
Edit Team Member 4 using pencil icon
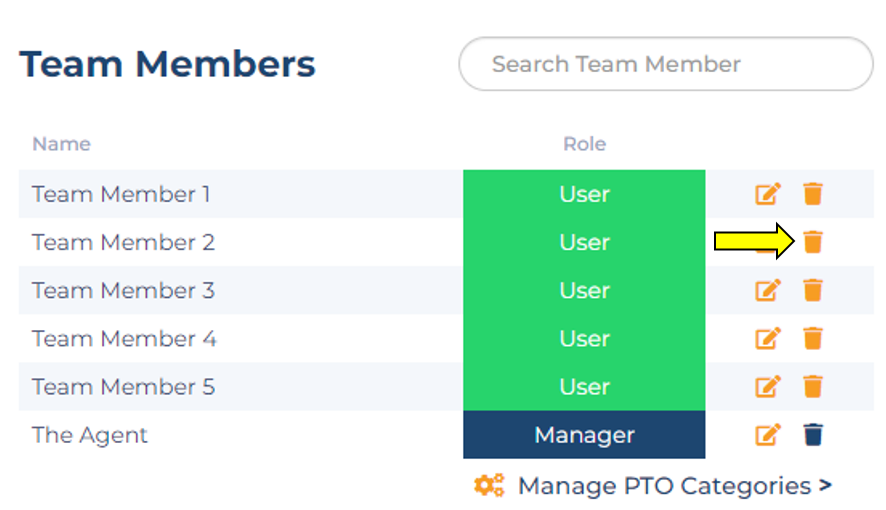click(768, 338)
